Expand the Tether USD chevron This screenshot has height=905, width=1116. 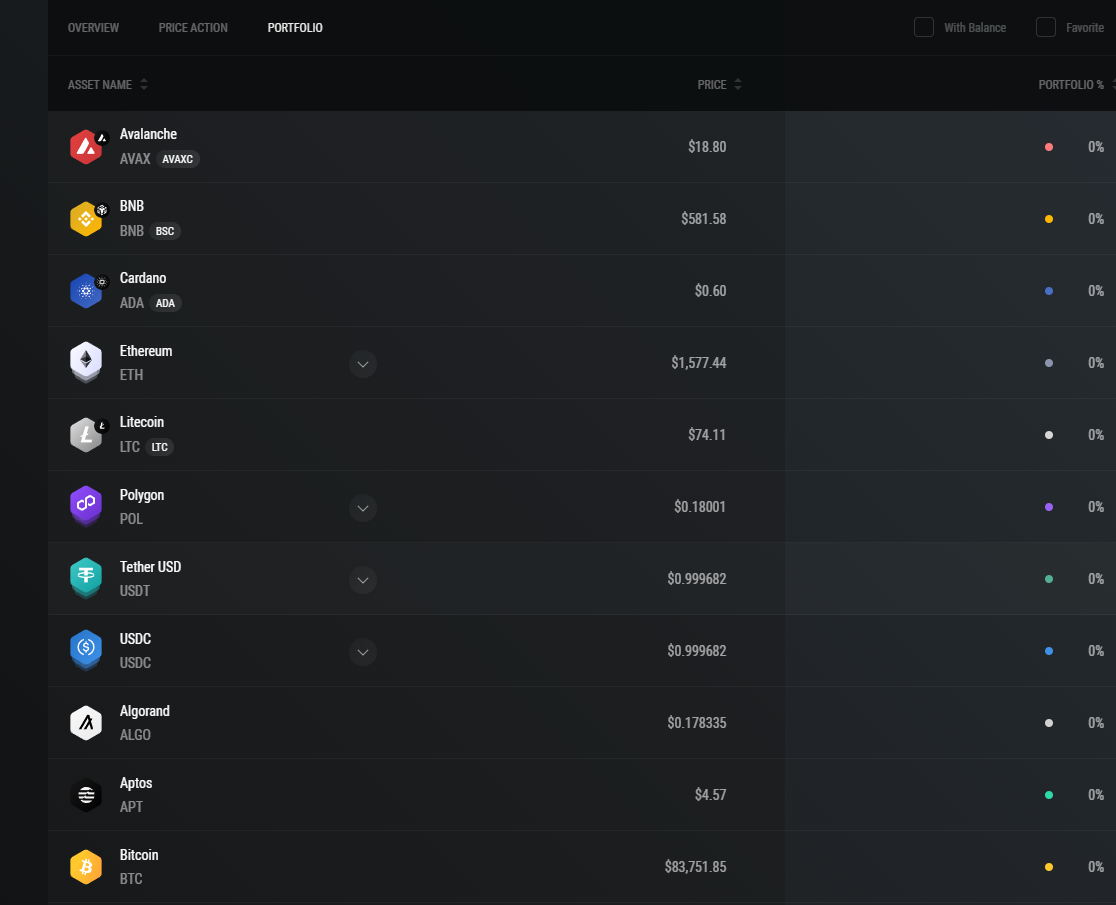pos(363,580)
